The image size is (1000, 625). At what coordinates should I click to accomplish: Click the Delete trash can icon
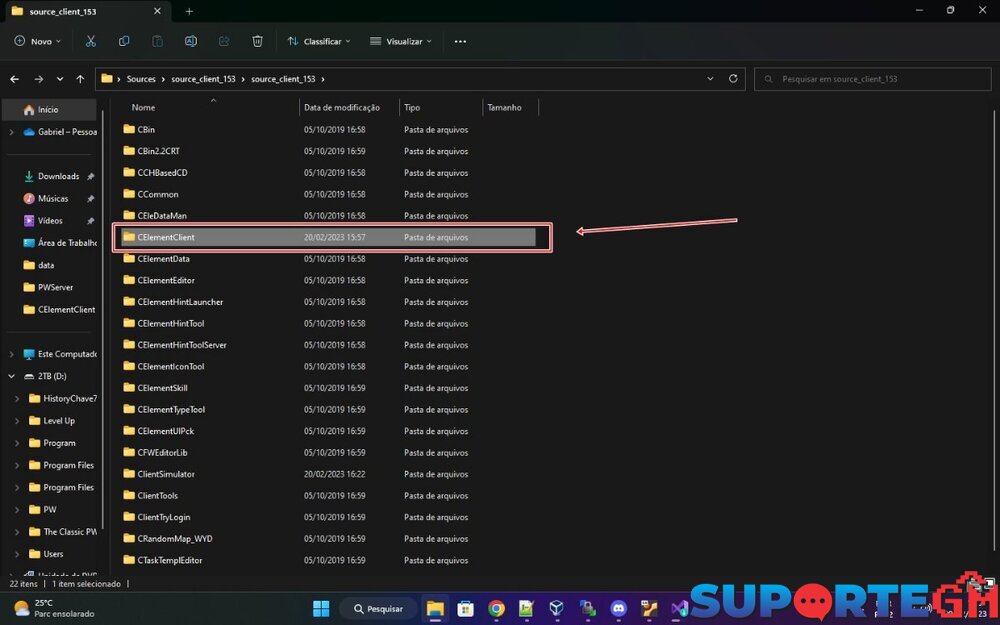[257, 41]
